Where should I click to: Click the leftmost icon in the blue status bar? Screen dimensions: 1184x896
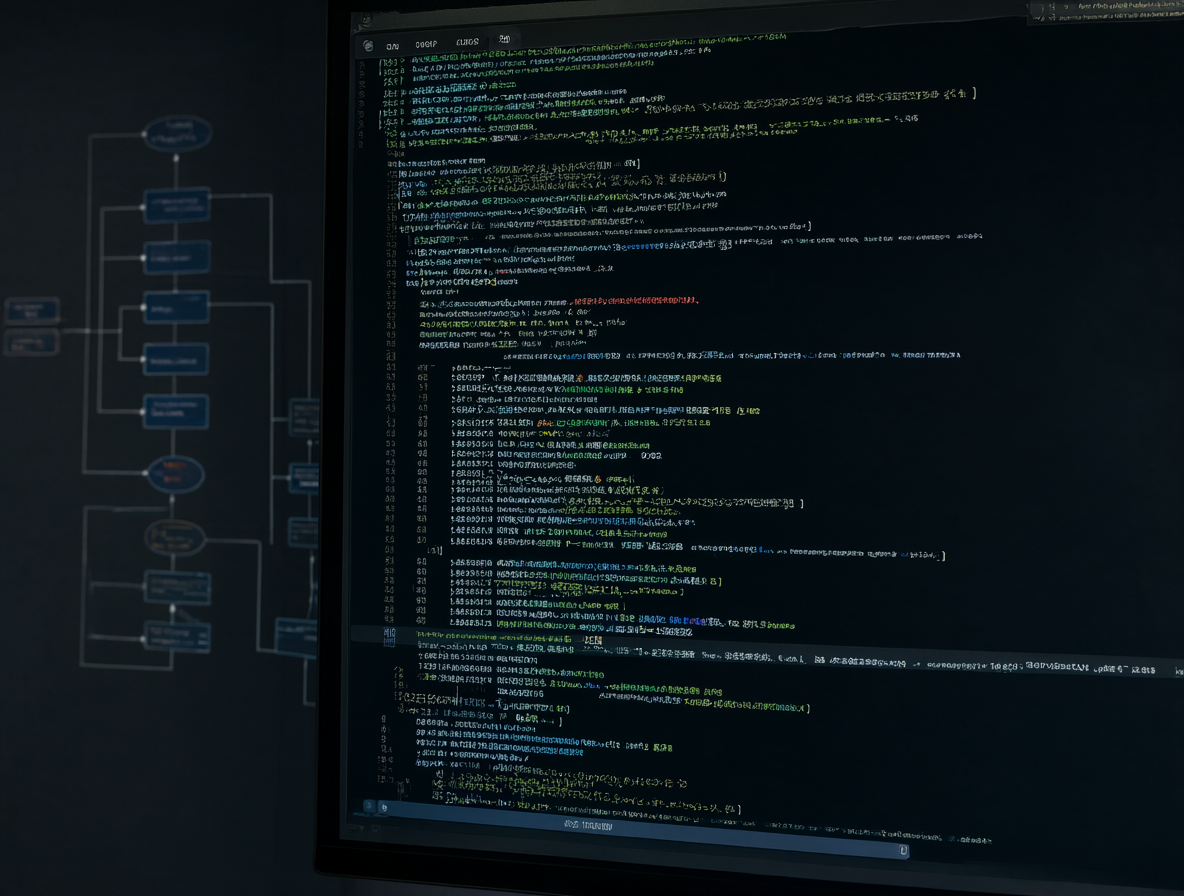pos(368,806)
